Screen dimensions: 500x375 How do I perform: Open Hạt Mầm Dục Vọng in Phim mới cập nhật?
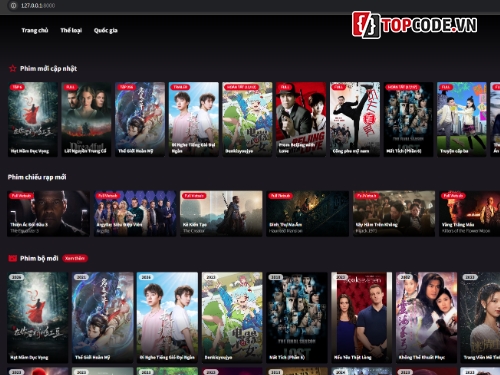click(x=33, y=119)
